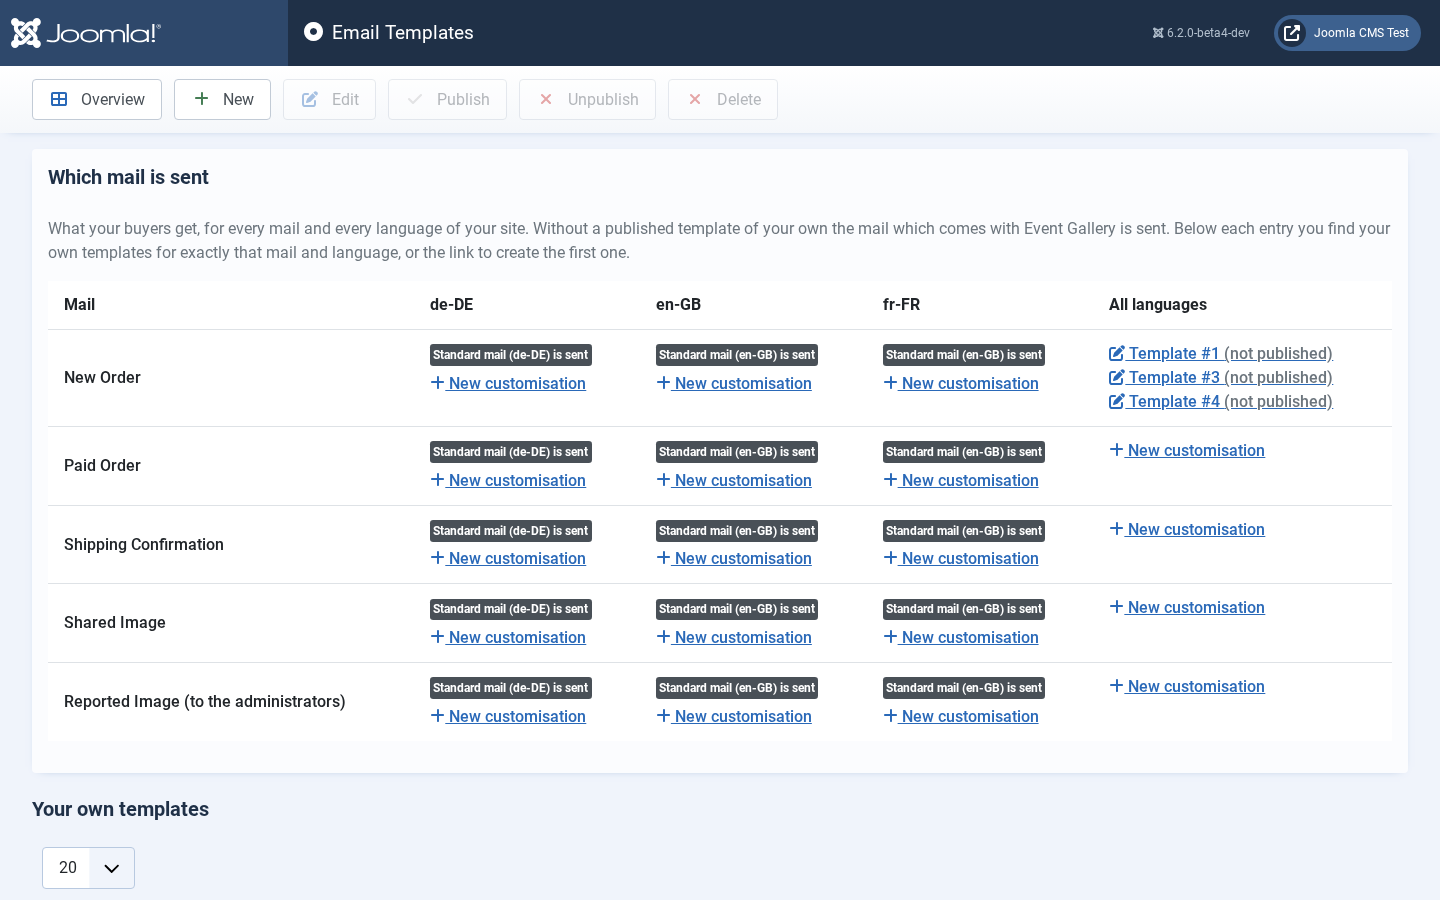1440x900 pixels.
Task: Click the Edit toolbar button
Action: coord(329,100)
